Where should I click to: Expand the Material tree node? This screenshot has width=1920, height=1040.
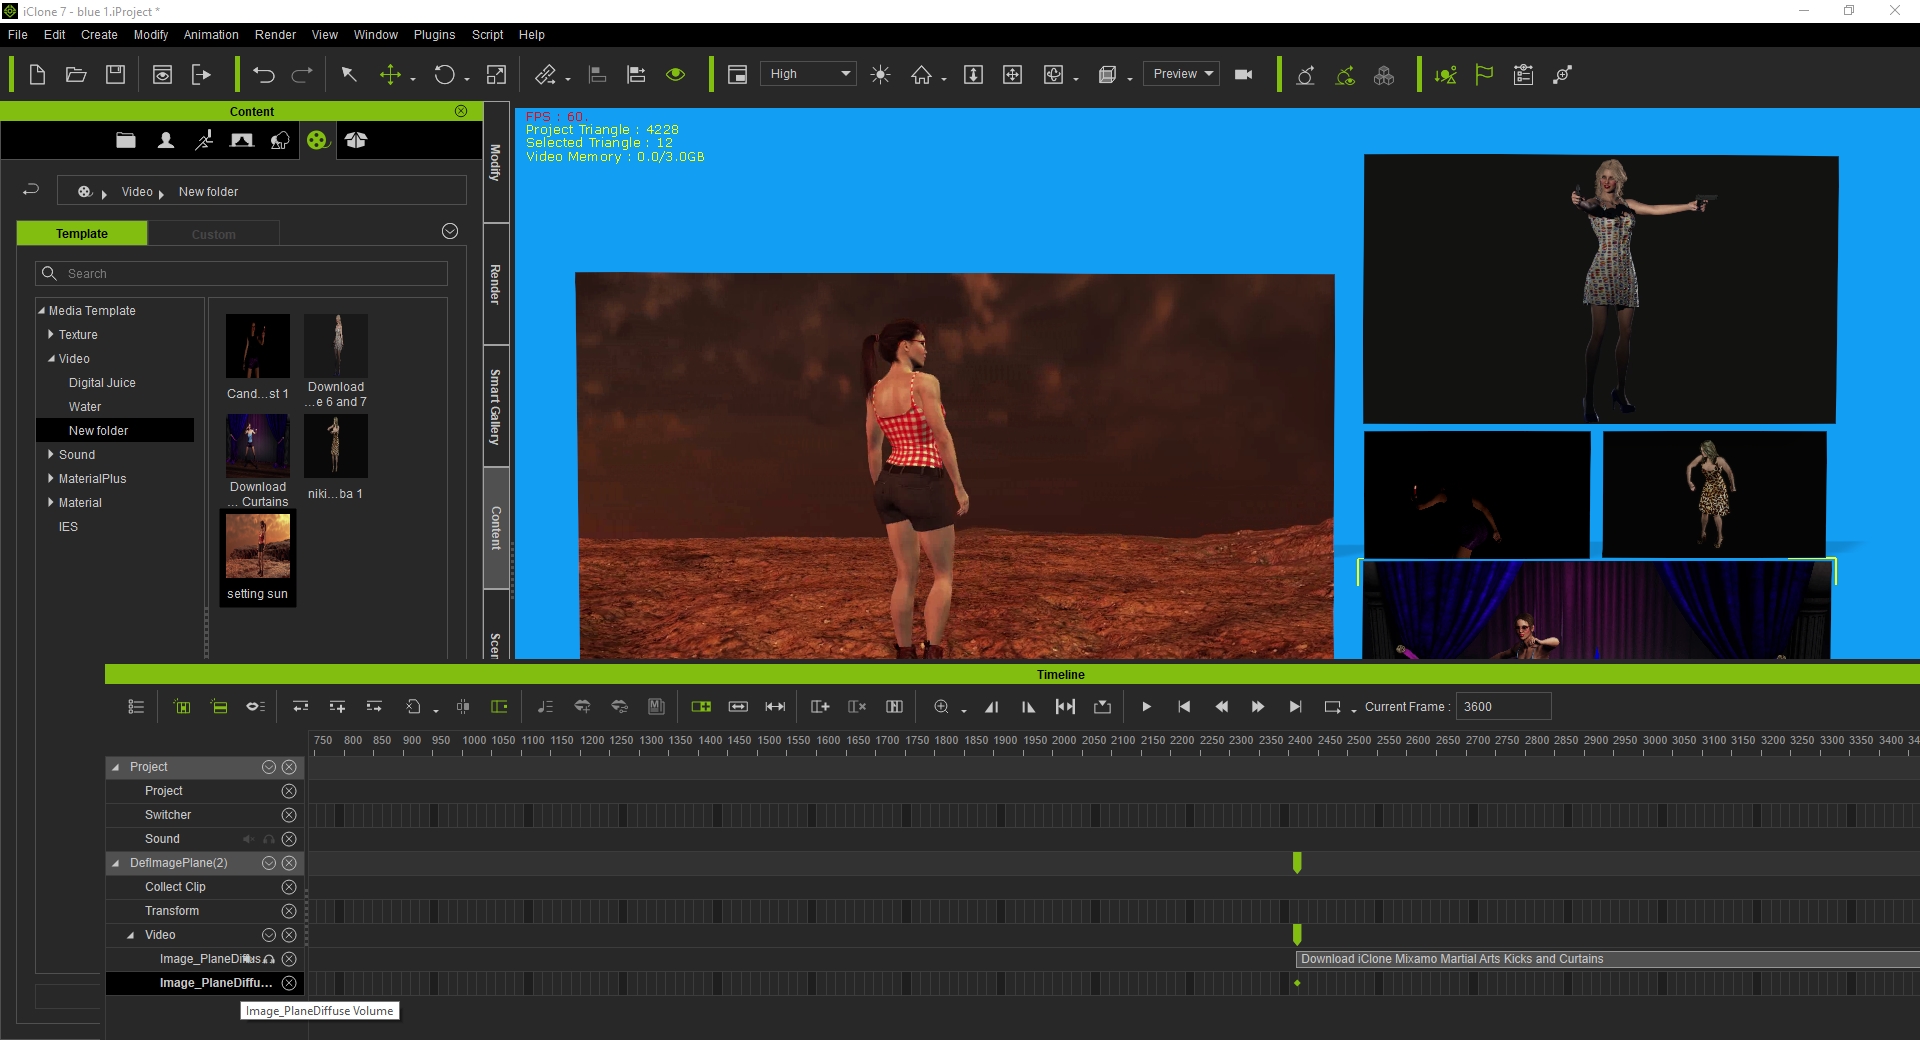pos(50,503)
